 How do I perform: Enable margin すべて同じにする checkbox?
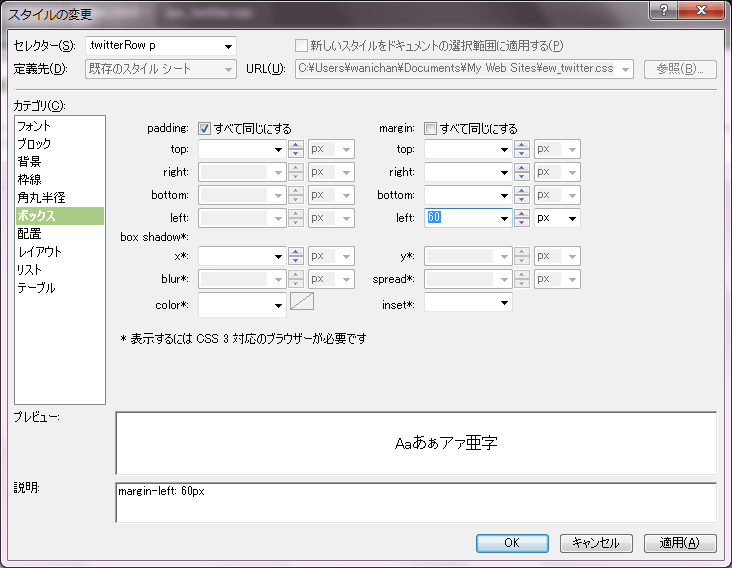[x=430, y=128]
